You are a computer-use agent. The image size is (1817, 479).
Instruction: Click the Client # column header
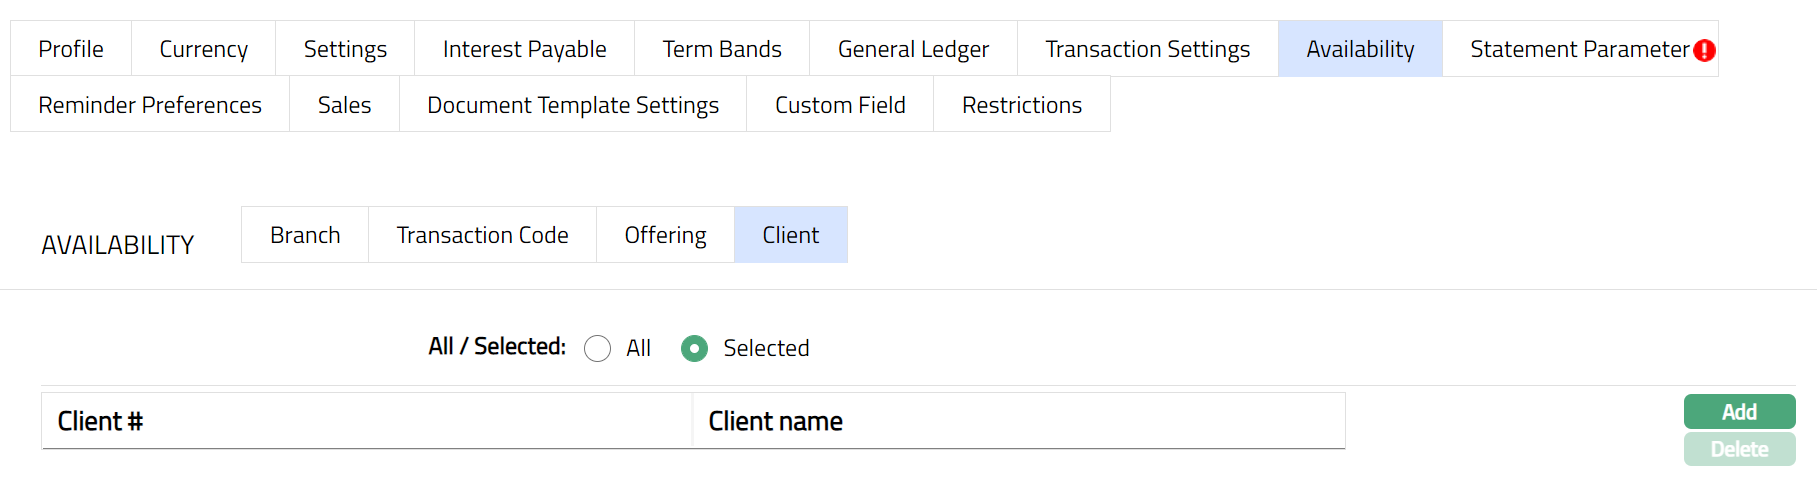coord(100,421)
